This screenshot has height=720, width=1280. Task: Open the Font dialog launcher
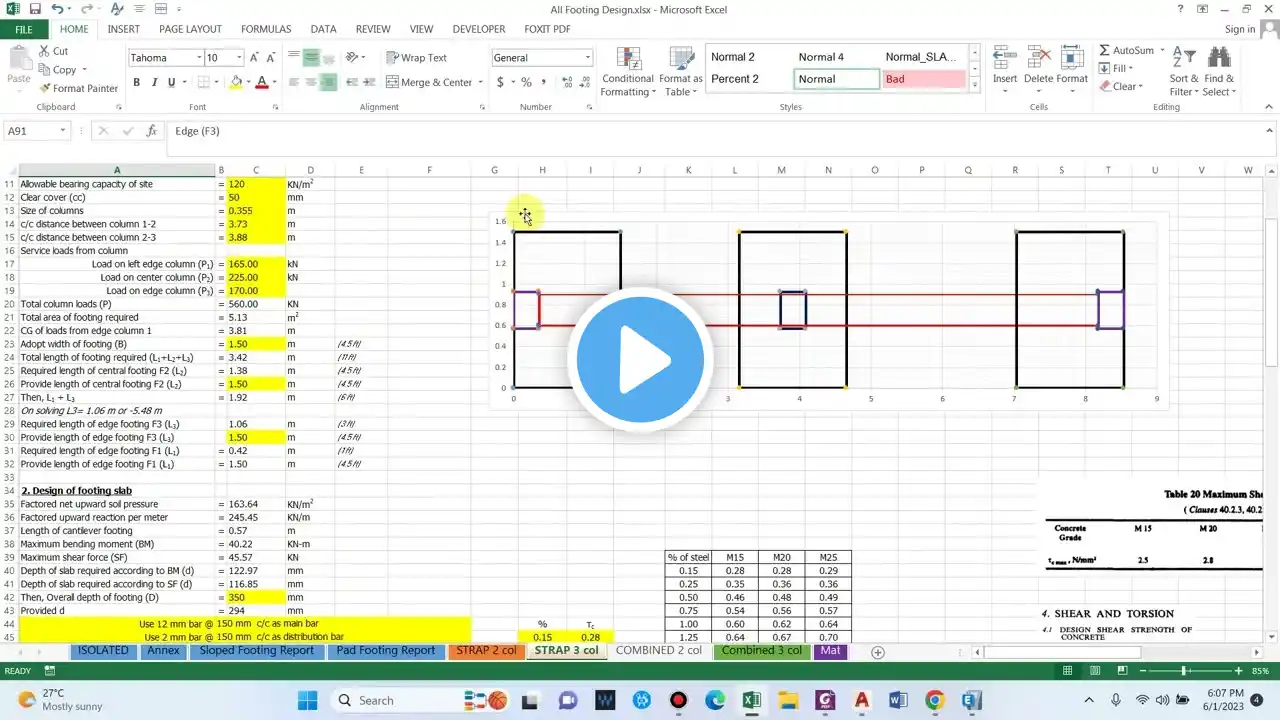pos(275,107)
